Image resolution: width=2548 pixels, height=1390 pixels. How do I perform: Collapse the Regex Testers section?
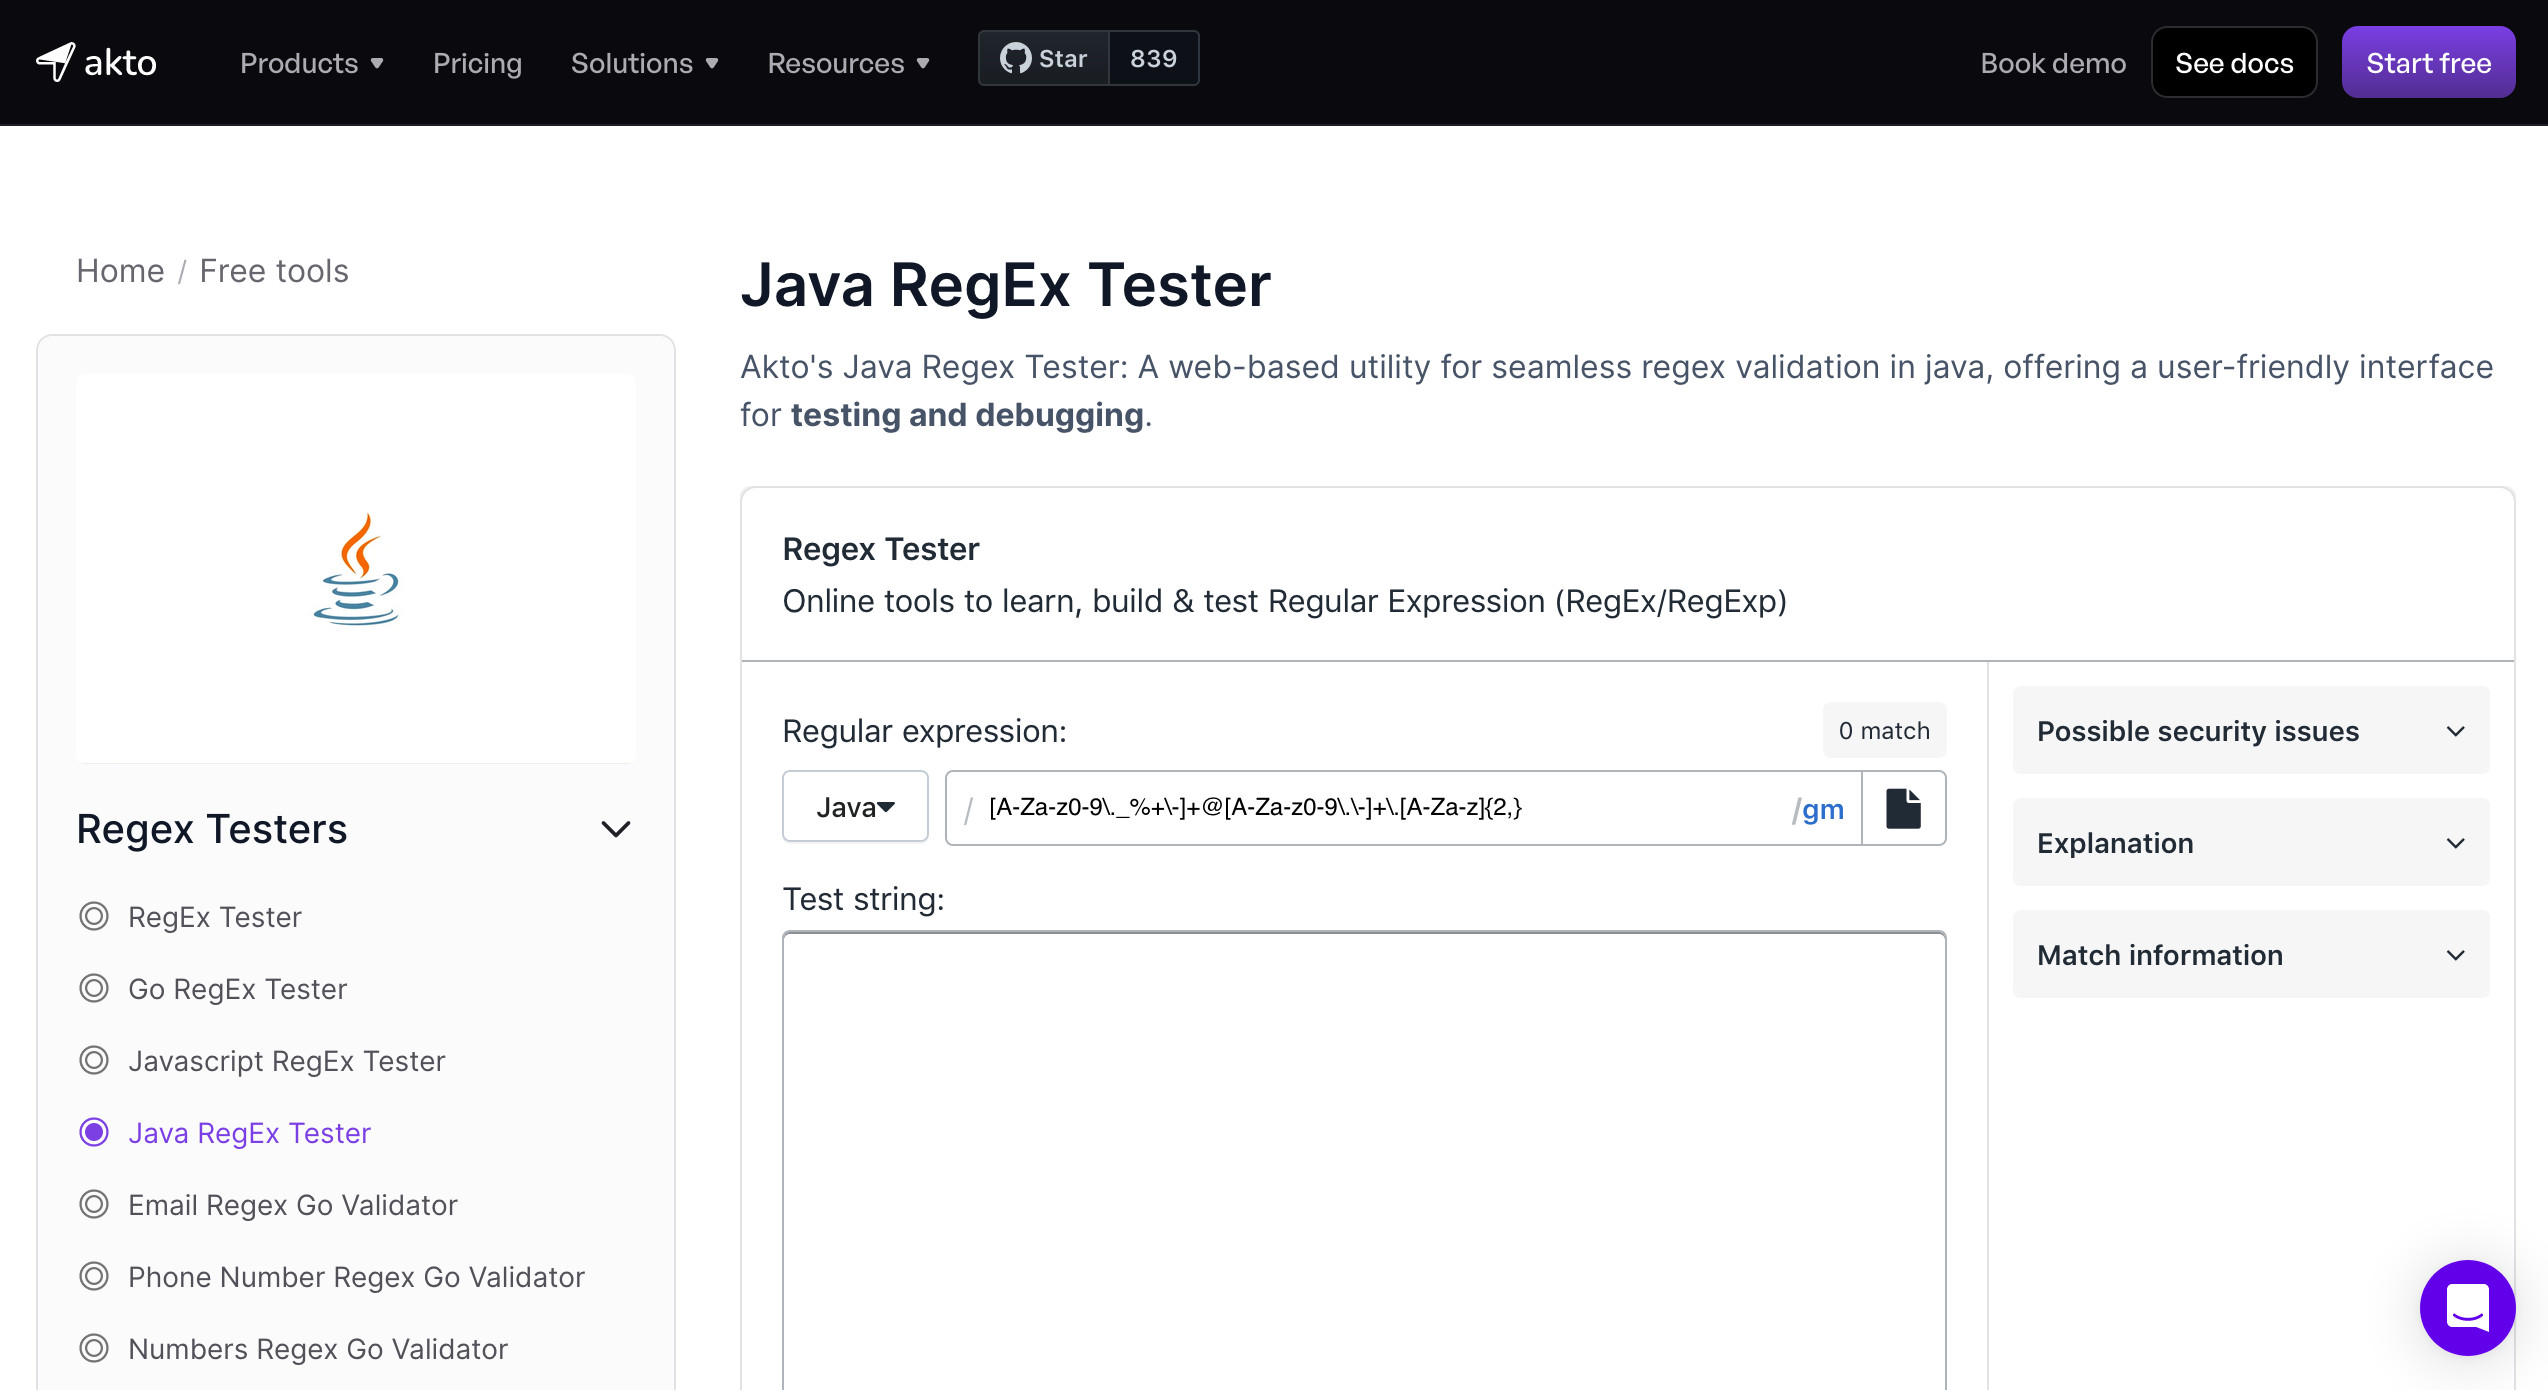615,829
